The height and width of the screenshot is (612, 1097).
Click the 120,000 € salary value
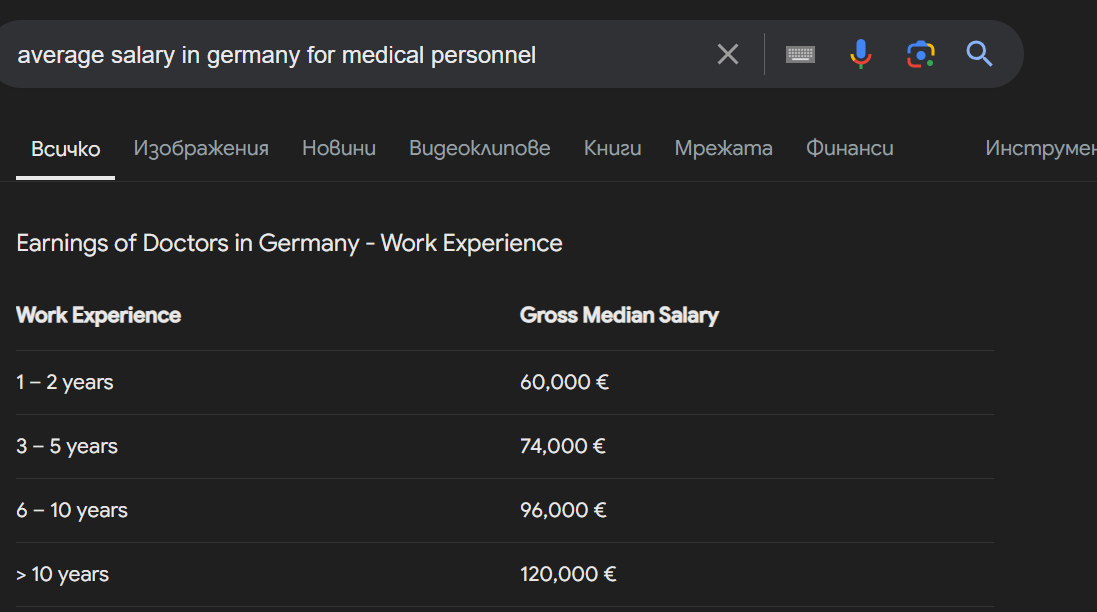(568, 574)
